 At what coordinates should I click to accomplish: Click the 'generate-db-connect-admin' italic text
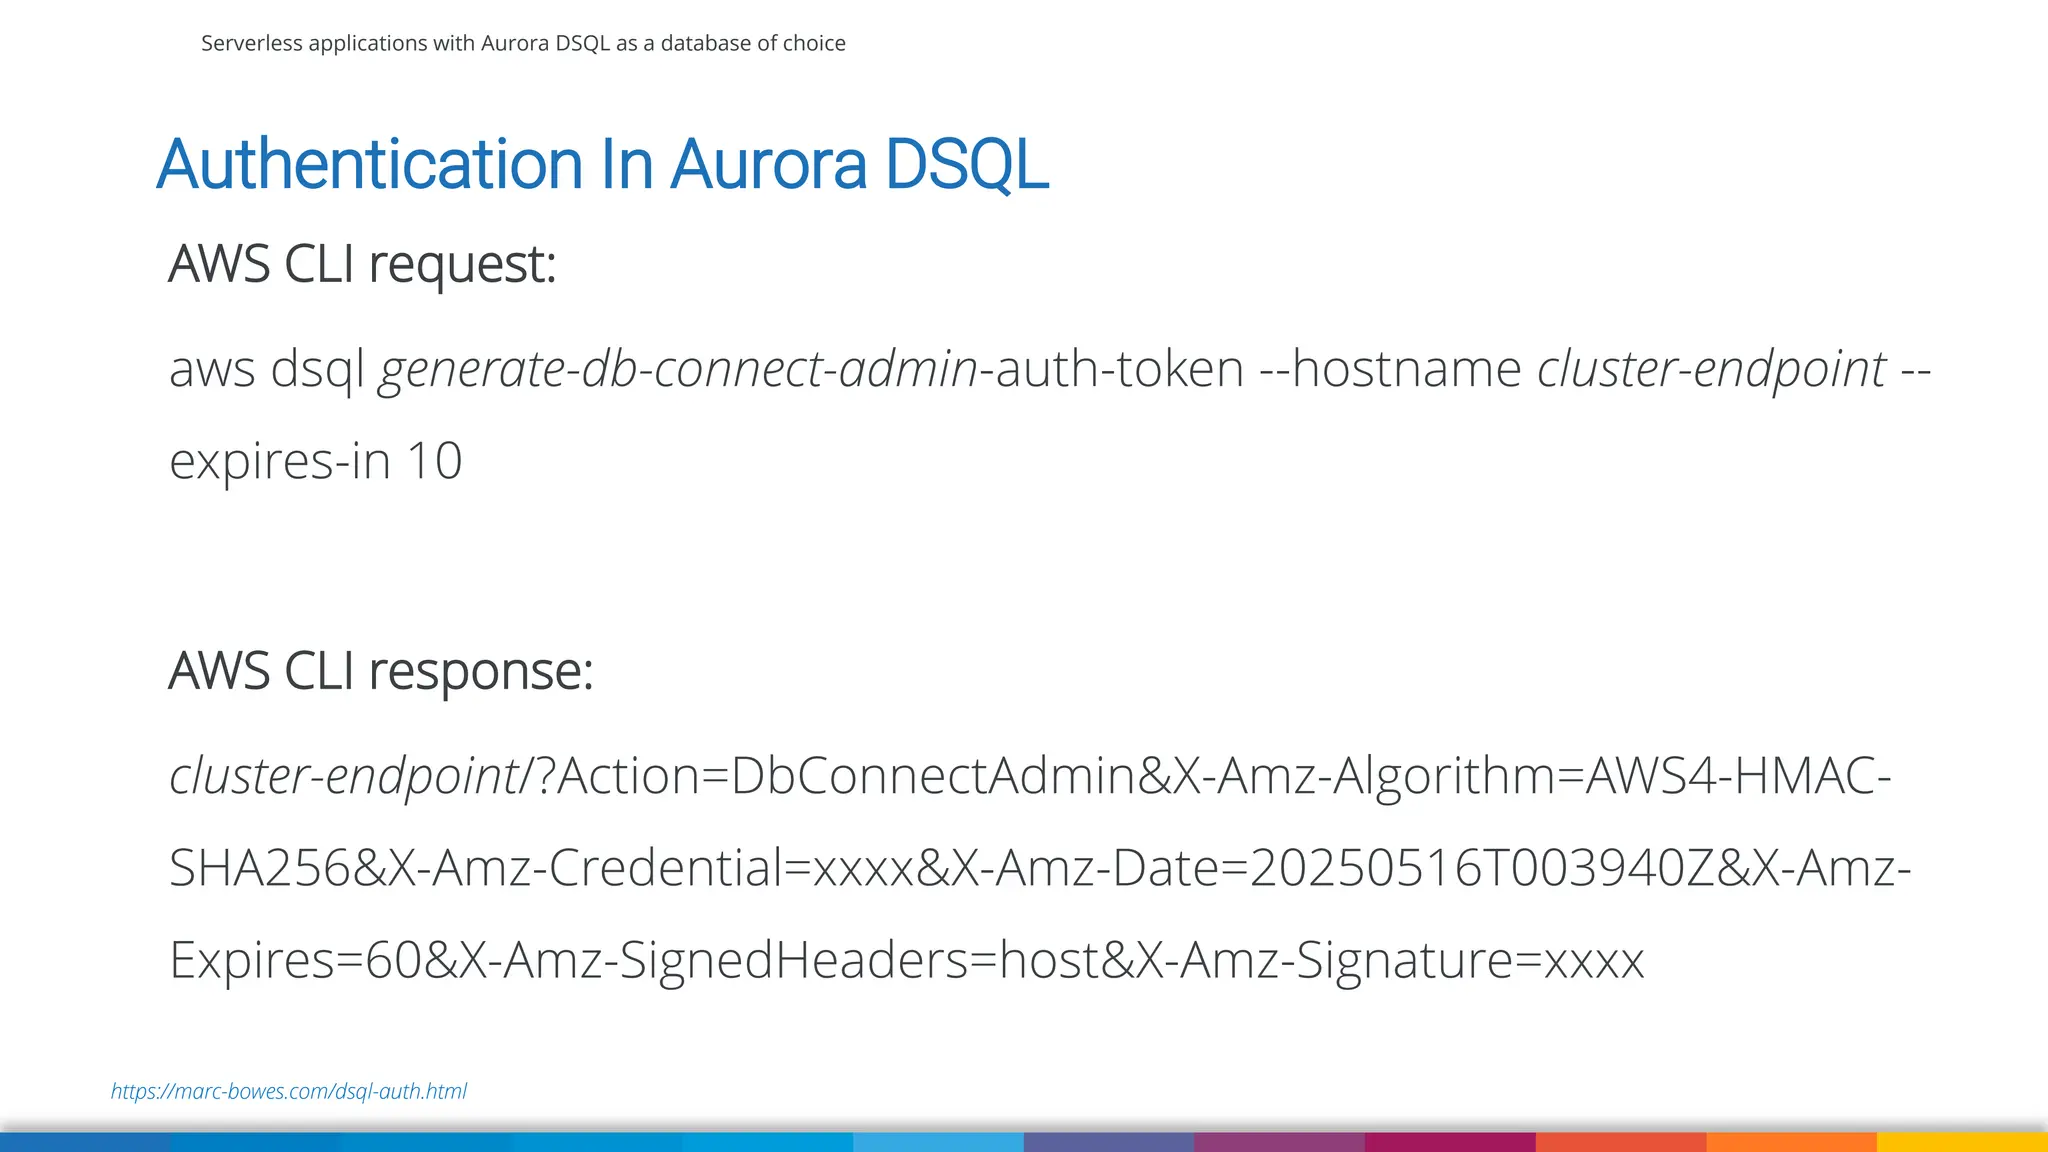click(x=678, y=369)
